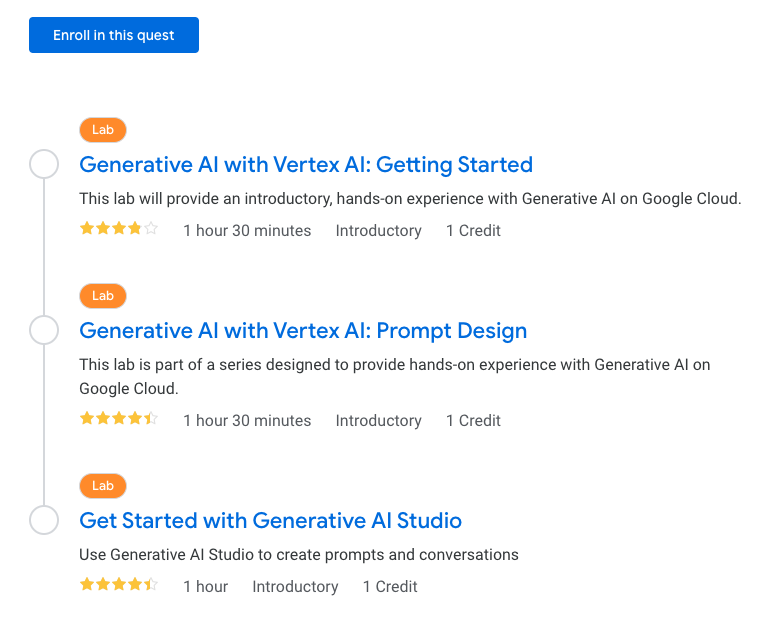Click Introductory level on Getting Started lab
This screenshot has width=767, height=617.
378,231
